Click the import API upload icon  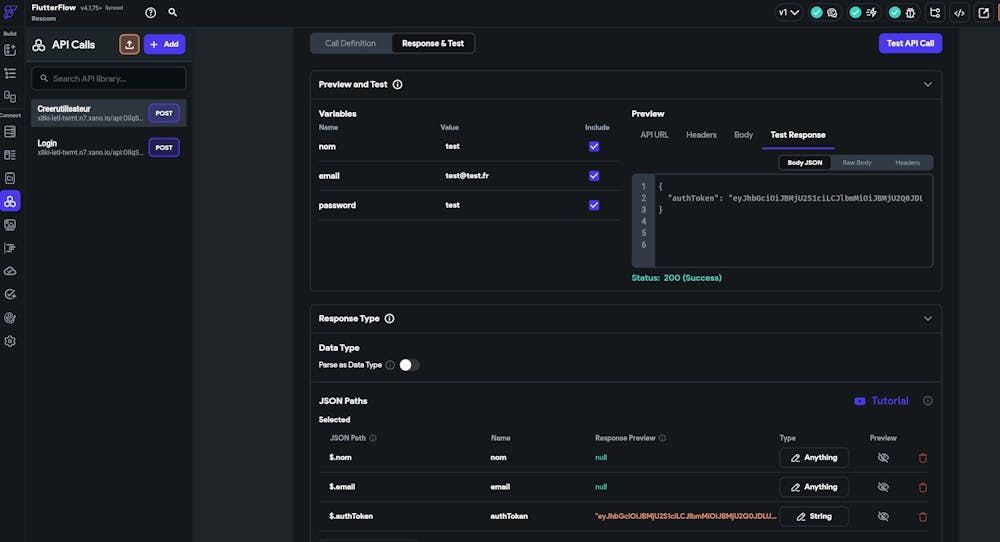129,44
